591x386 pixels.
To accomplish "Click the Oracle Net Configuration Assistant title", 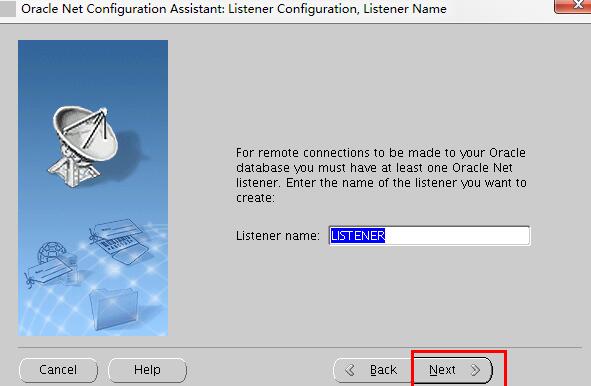I will coord(234,9).
